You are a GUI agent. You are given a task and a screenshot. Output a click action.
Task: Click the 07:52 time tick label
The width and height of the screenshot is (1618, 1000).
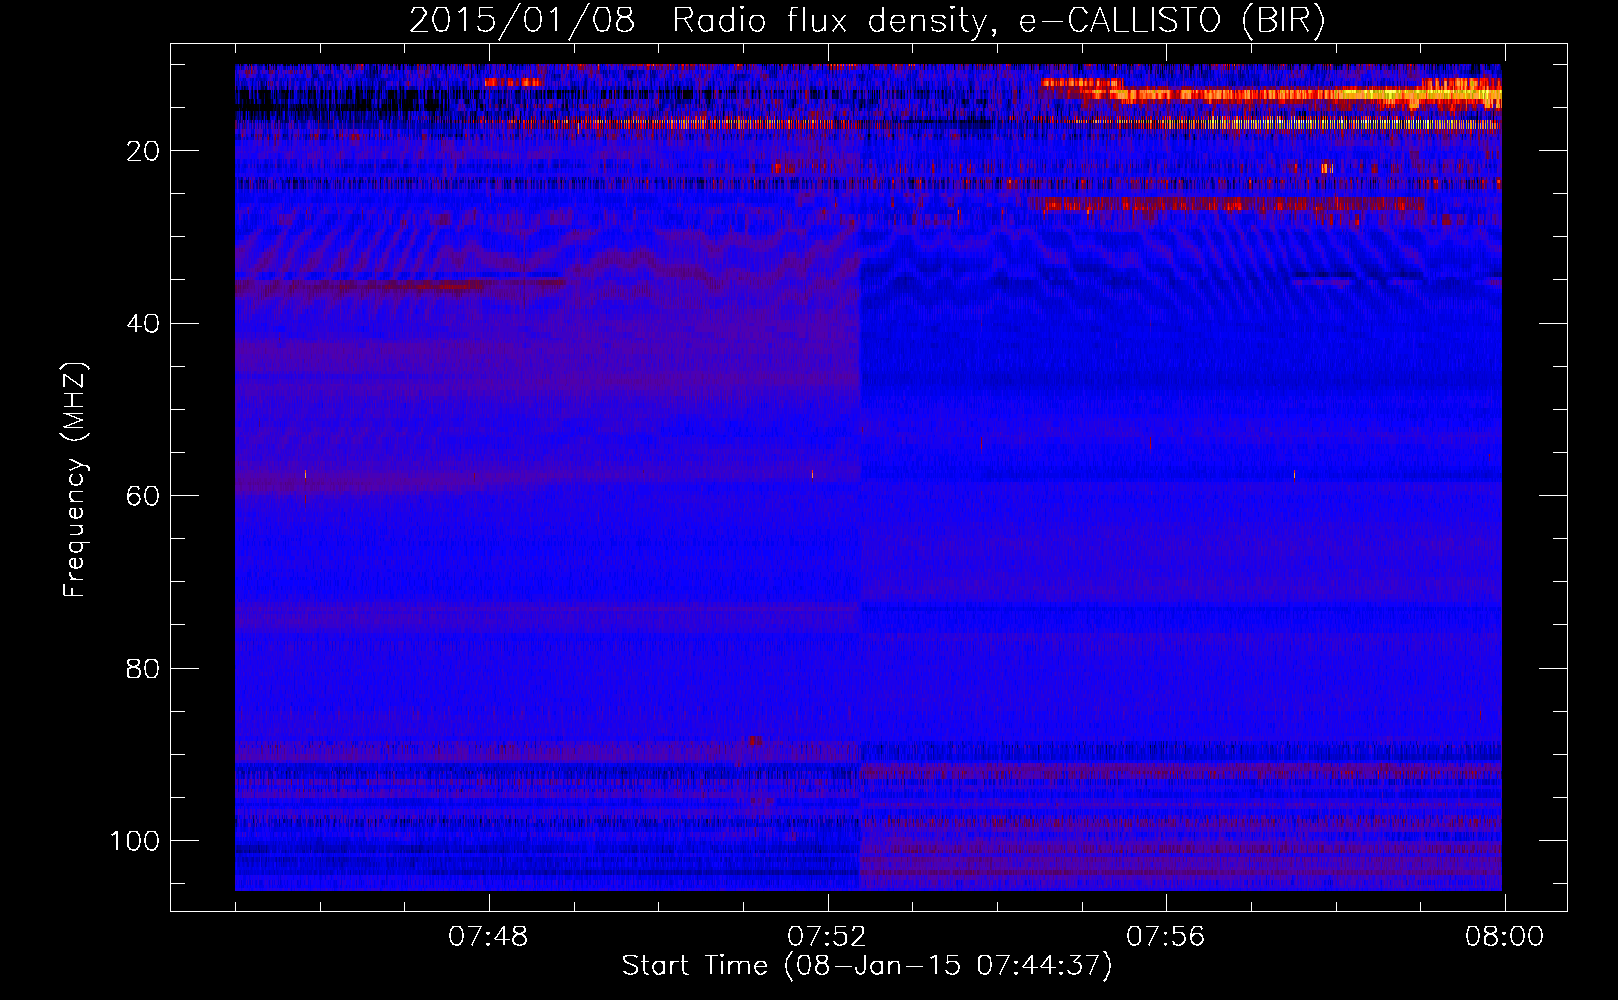coord(827,937)
